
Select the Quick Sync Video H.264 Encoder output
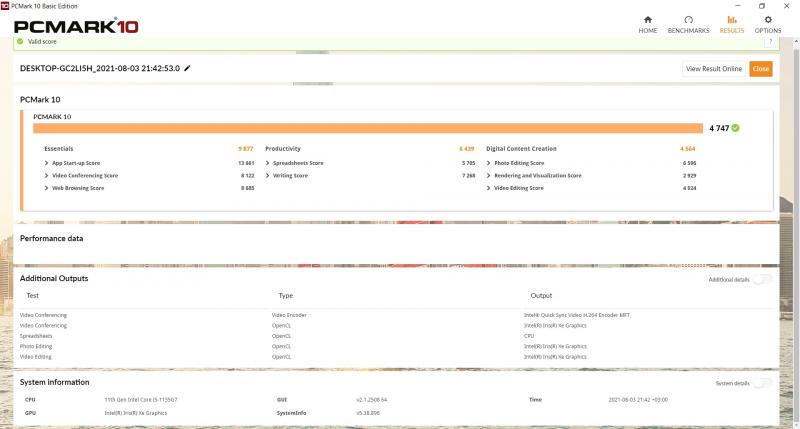[577, 315]
